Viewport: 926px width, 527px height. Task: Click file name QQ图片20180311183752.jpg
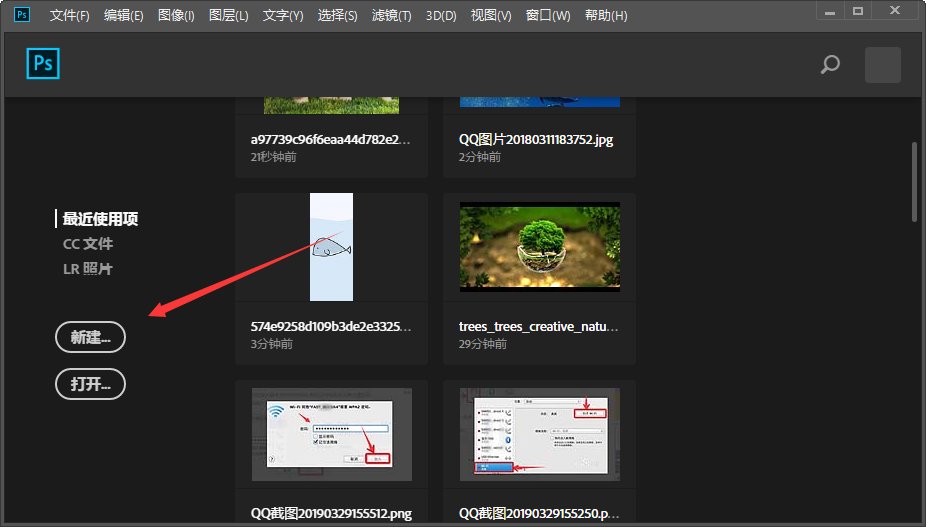click(x=536, y=139)
